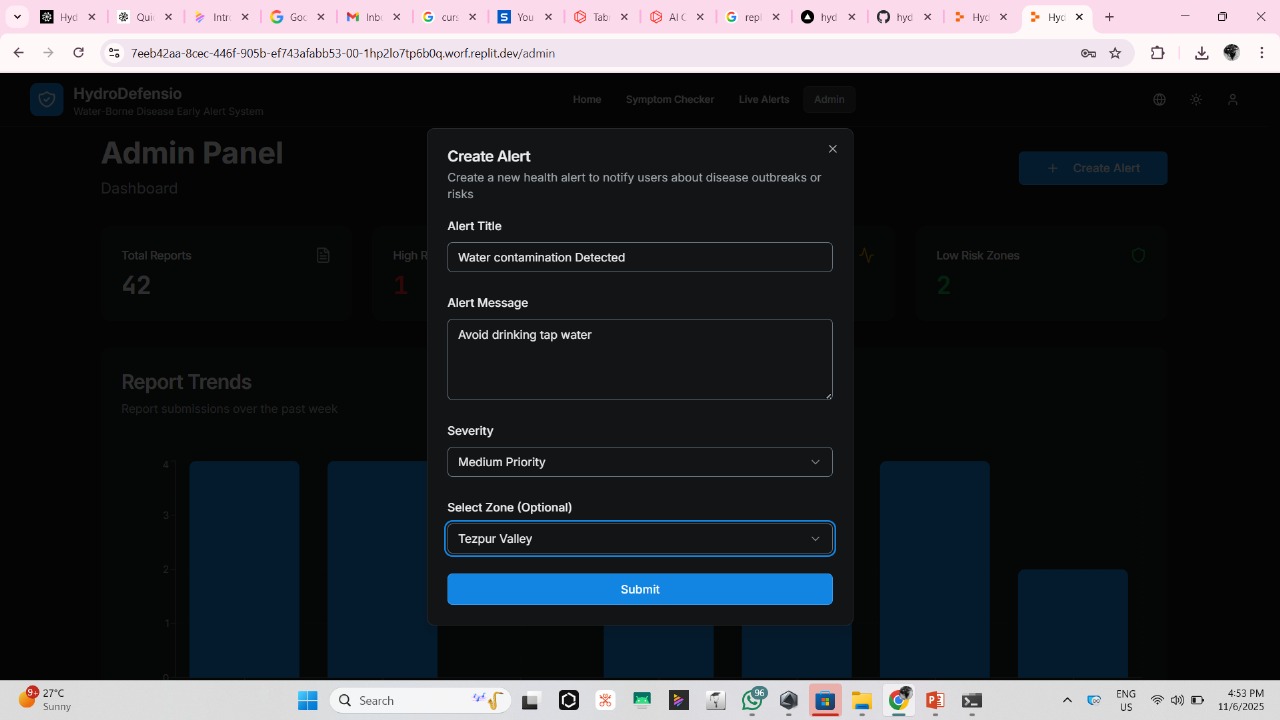Open the language globe icon

tap(1159, 100)
